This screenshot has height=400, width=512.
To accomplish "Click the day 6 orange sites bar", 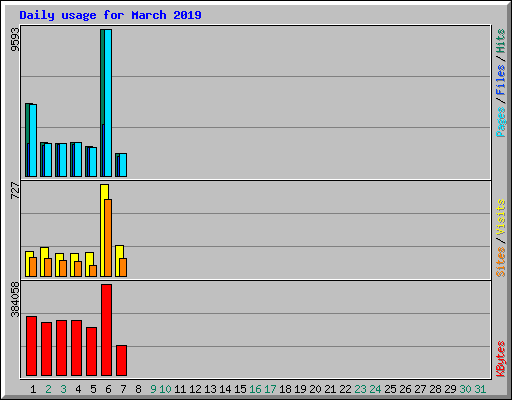I will [108, 238].
